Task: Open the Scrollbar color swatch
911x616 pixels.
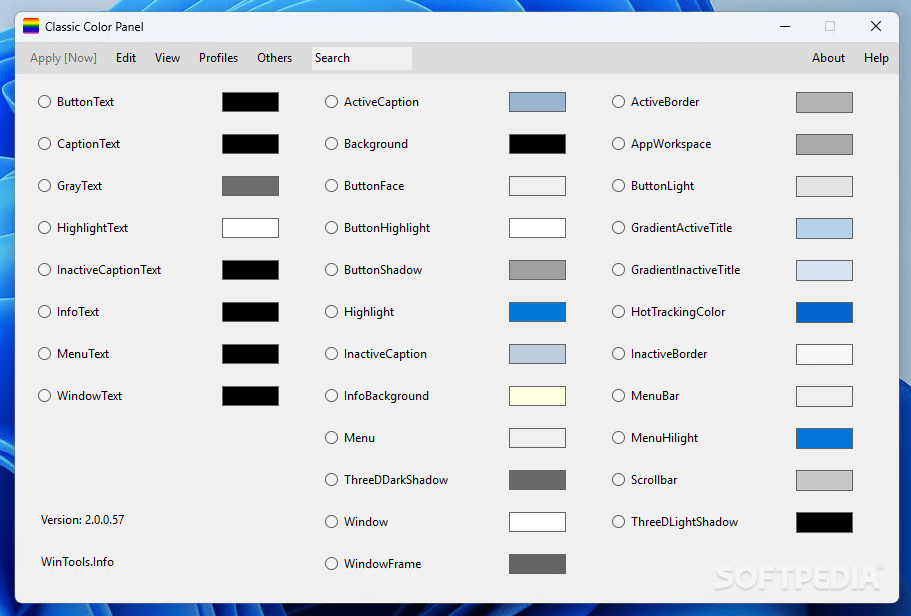Action: [x=824, y=480]
